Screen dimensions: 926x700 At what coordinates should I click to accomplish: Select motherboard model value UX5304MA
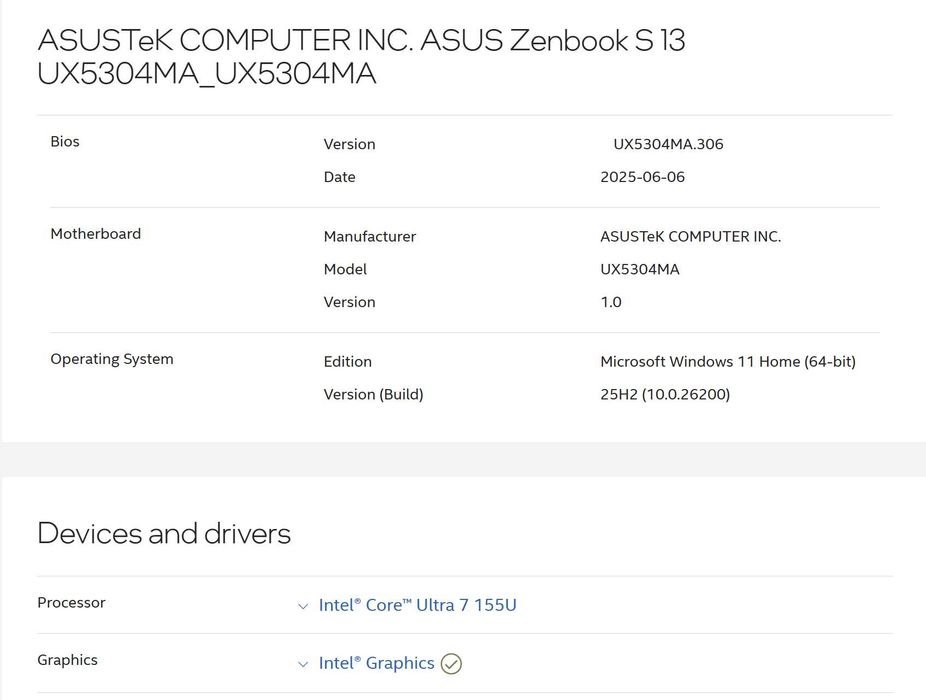pos(640,269)
